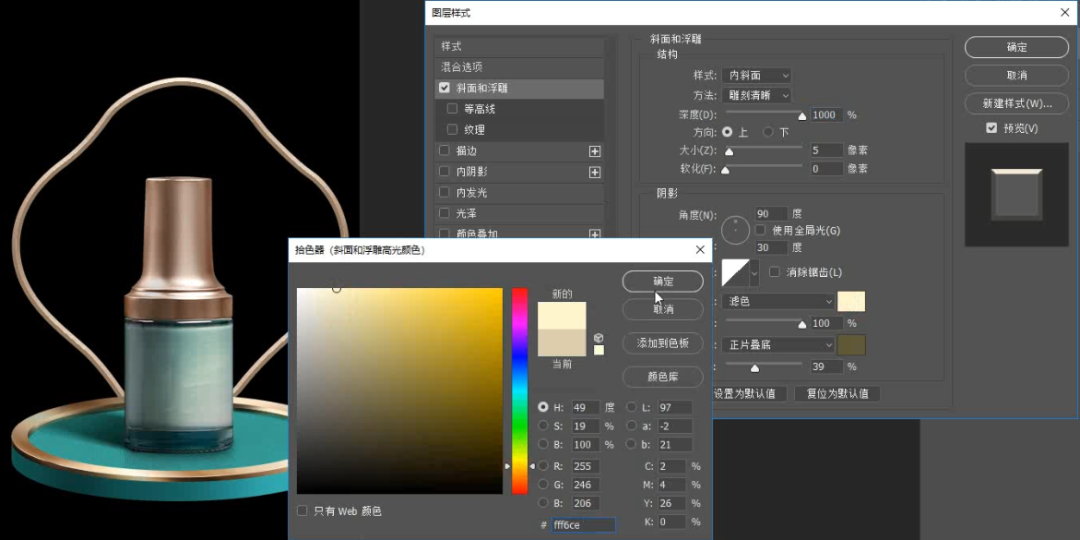Click the 新建样式(W)... button
1080x540 pixels.
(x=1016, y=104)
